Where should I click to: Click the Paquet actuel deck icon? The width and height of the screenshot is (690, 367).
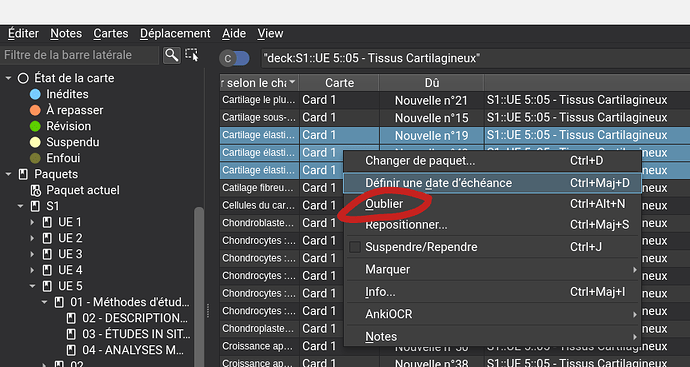coord(35,190)
